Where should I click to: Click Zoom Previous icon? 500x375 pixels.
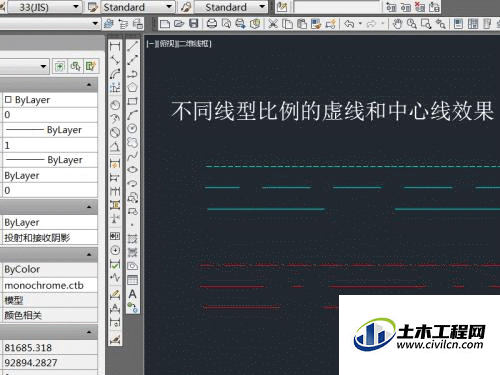click(x=441, y=24)
